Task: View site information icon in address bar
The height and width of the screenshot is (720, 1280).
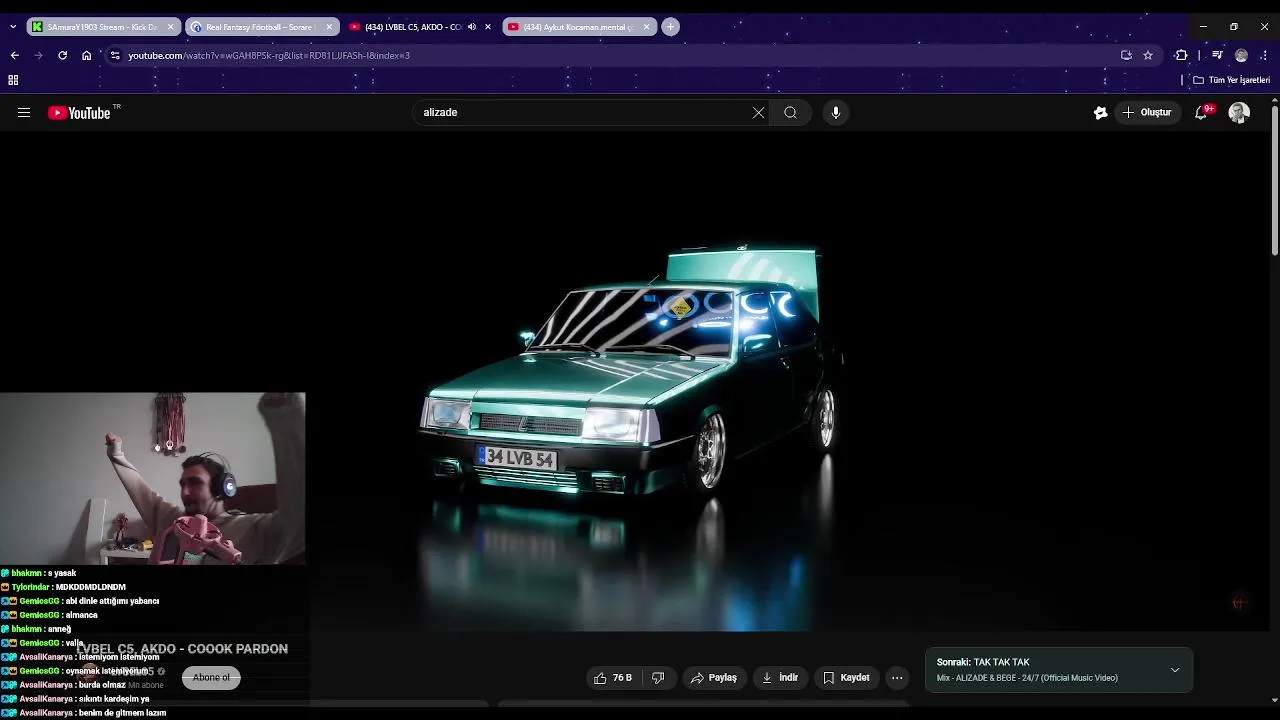Action: pyautogui.click(x=115, y=55)
